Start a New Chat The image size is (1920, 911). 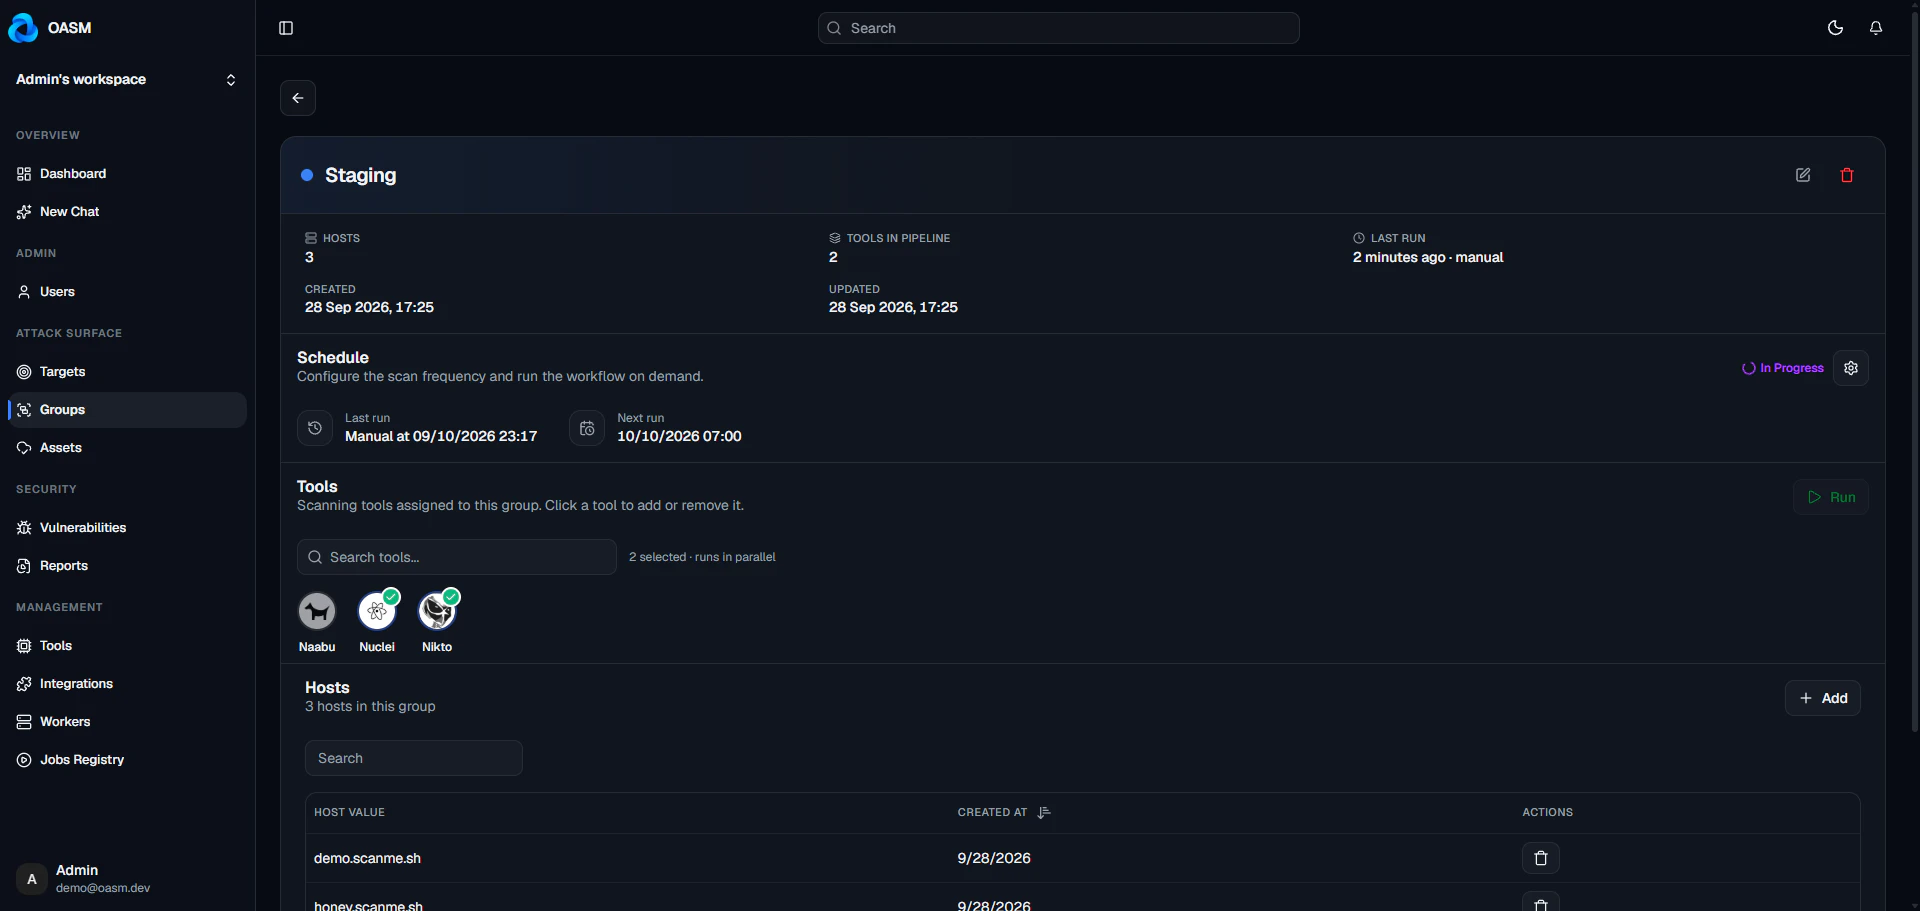coord(127,212)
